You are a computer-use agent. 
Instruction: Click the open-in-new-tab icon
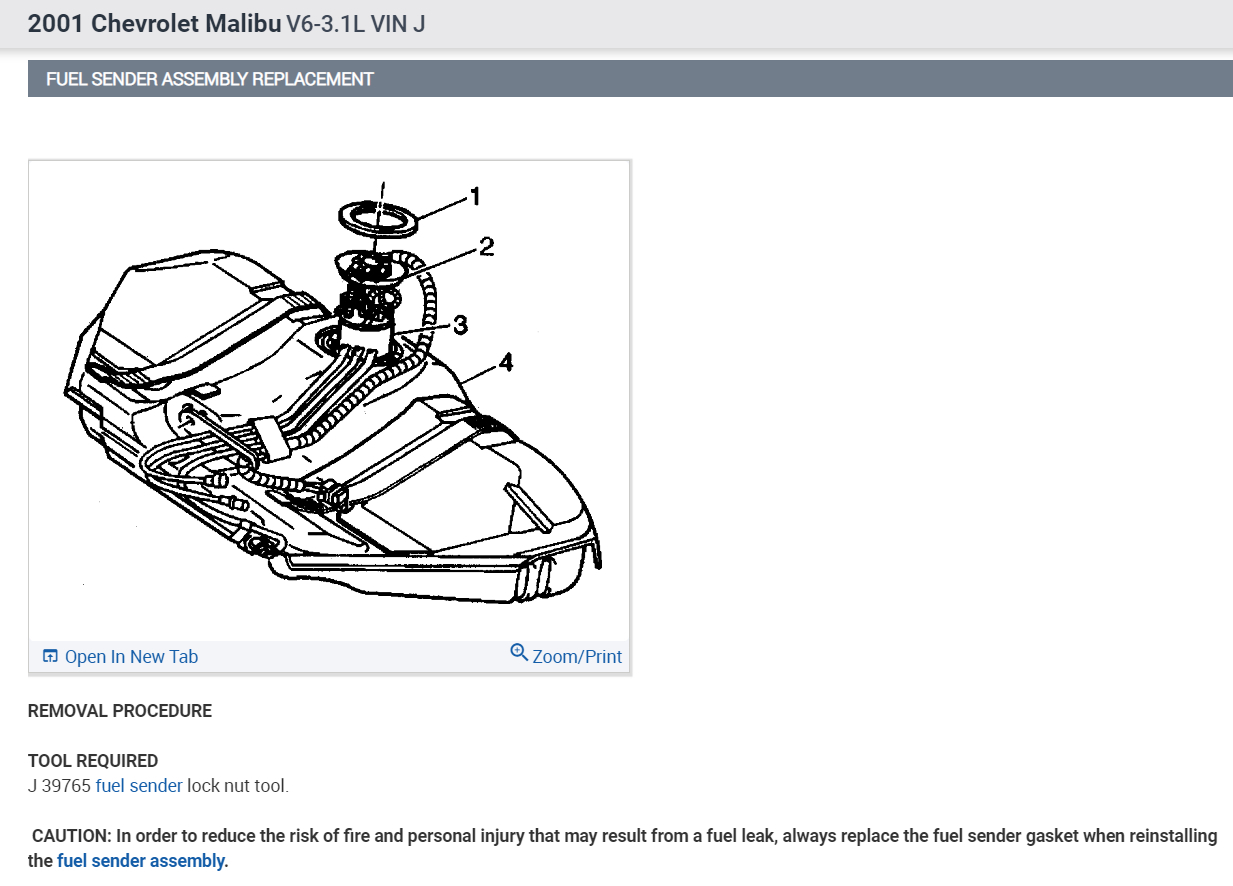point(51,657)
